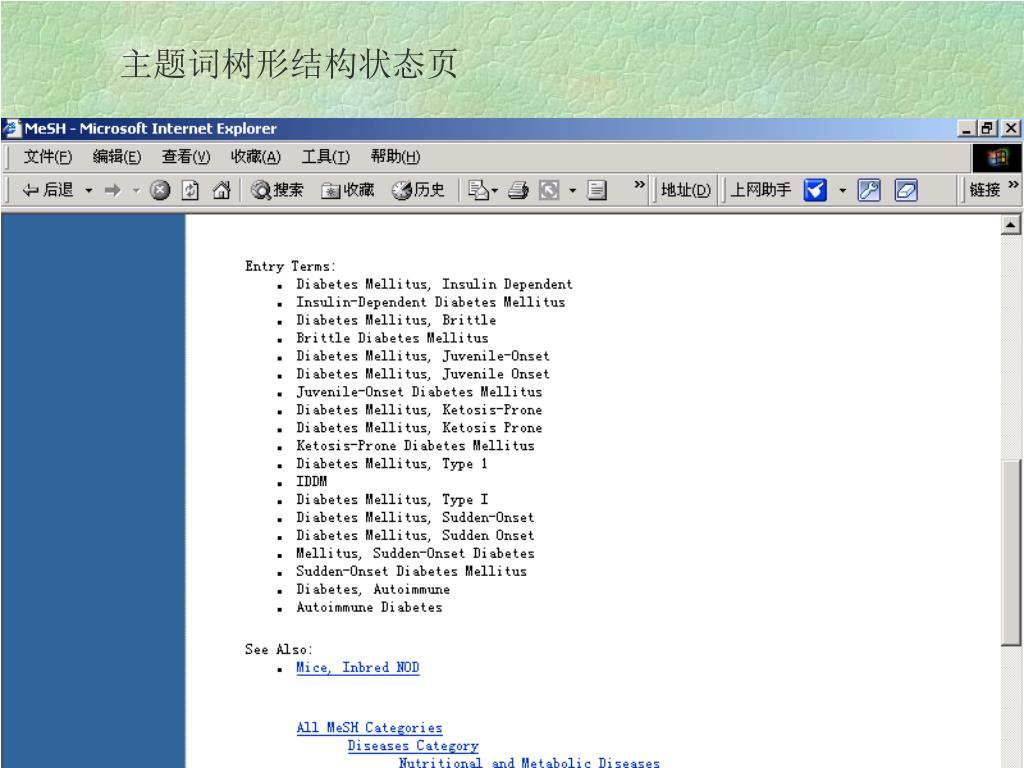Click the entry term IDDM
1024x768 pixels.
312,481
